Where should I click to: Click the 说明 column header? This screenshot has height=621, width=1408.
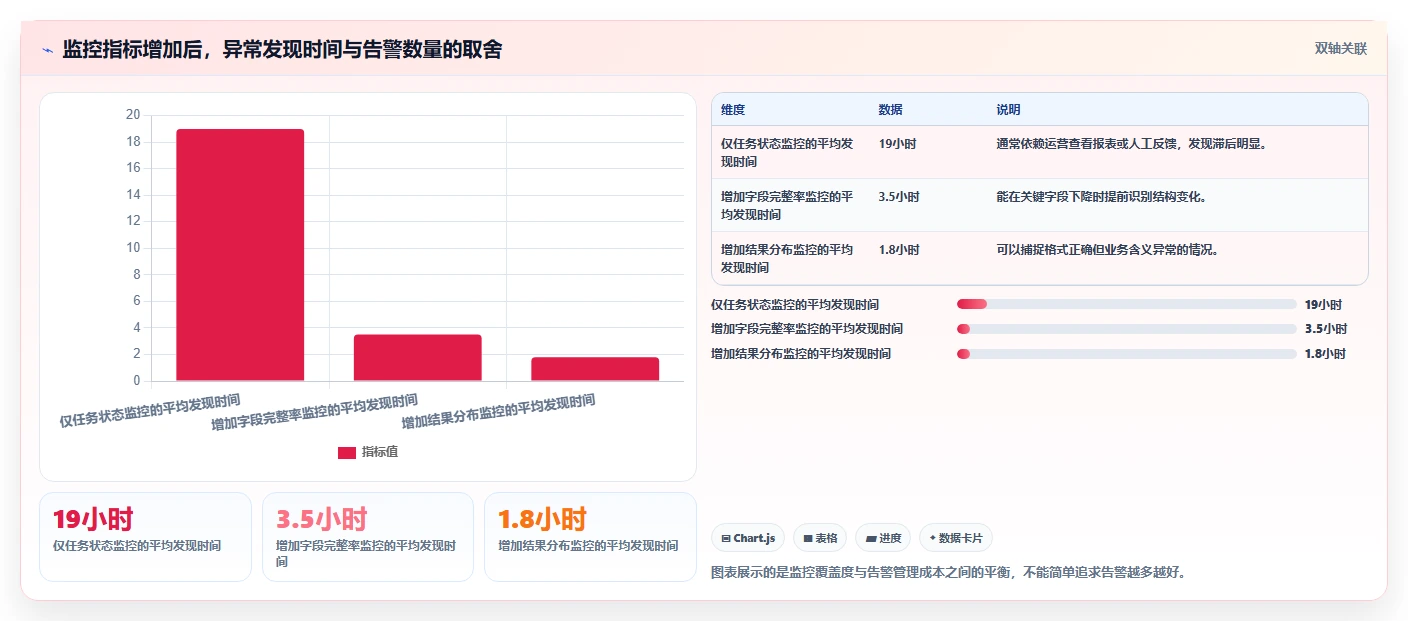pos(1008,110)
